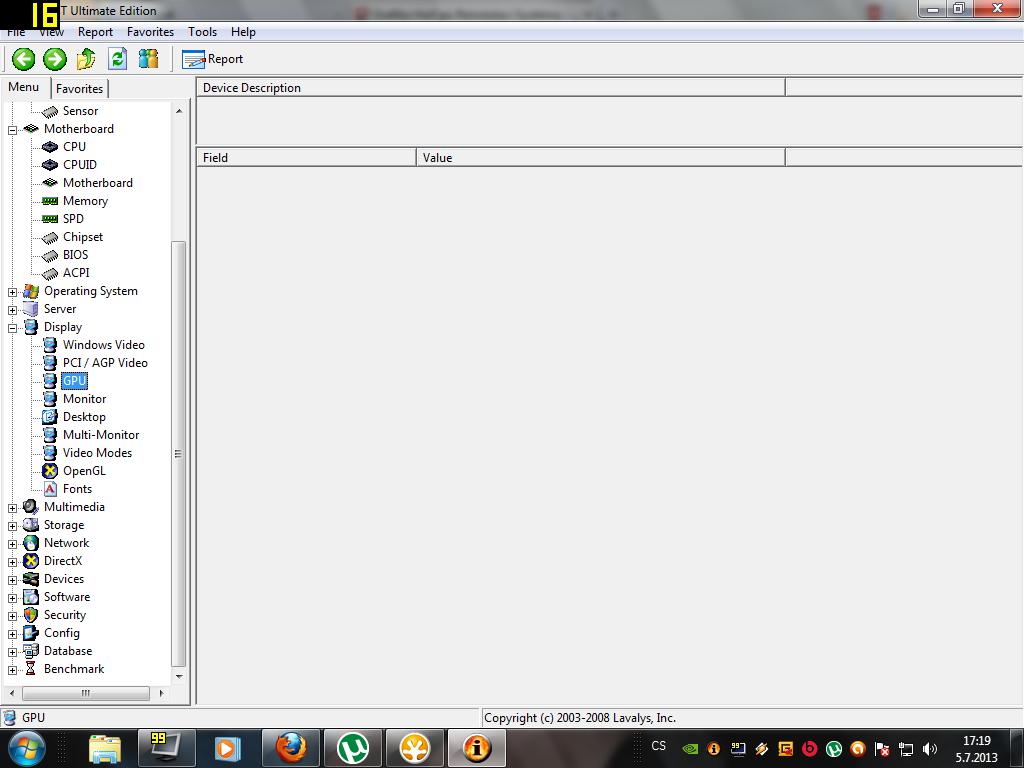
Task: Click the volume speaker tray icon
Action: (930, 749)
